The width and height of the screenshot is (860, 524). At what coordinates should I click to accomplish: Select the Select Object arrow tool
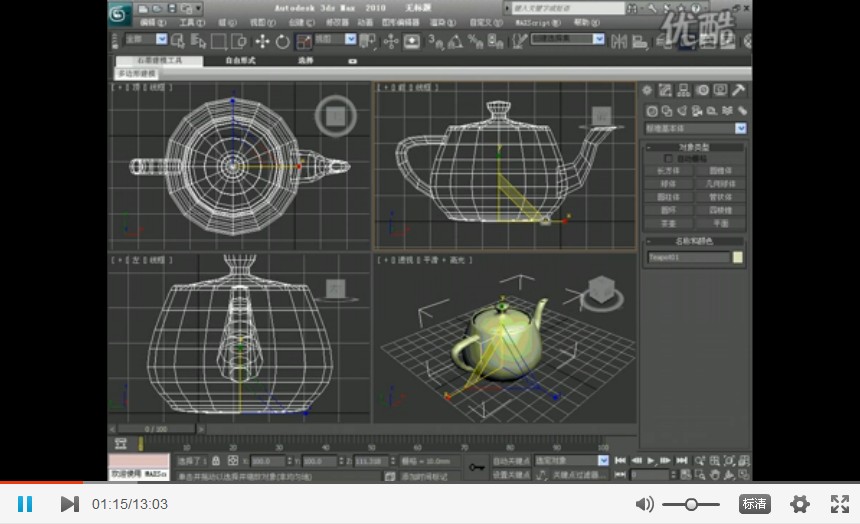(x=178, y=41)
